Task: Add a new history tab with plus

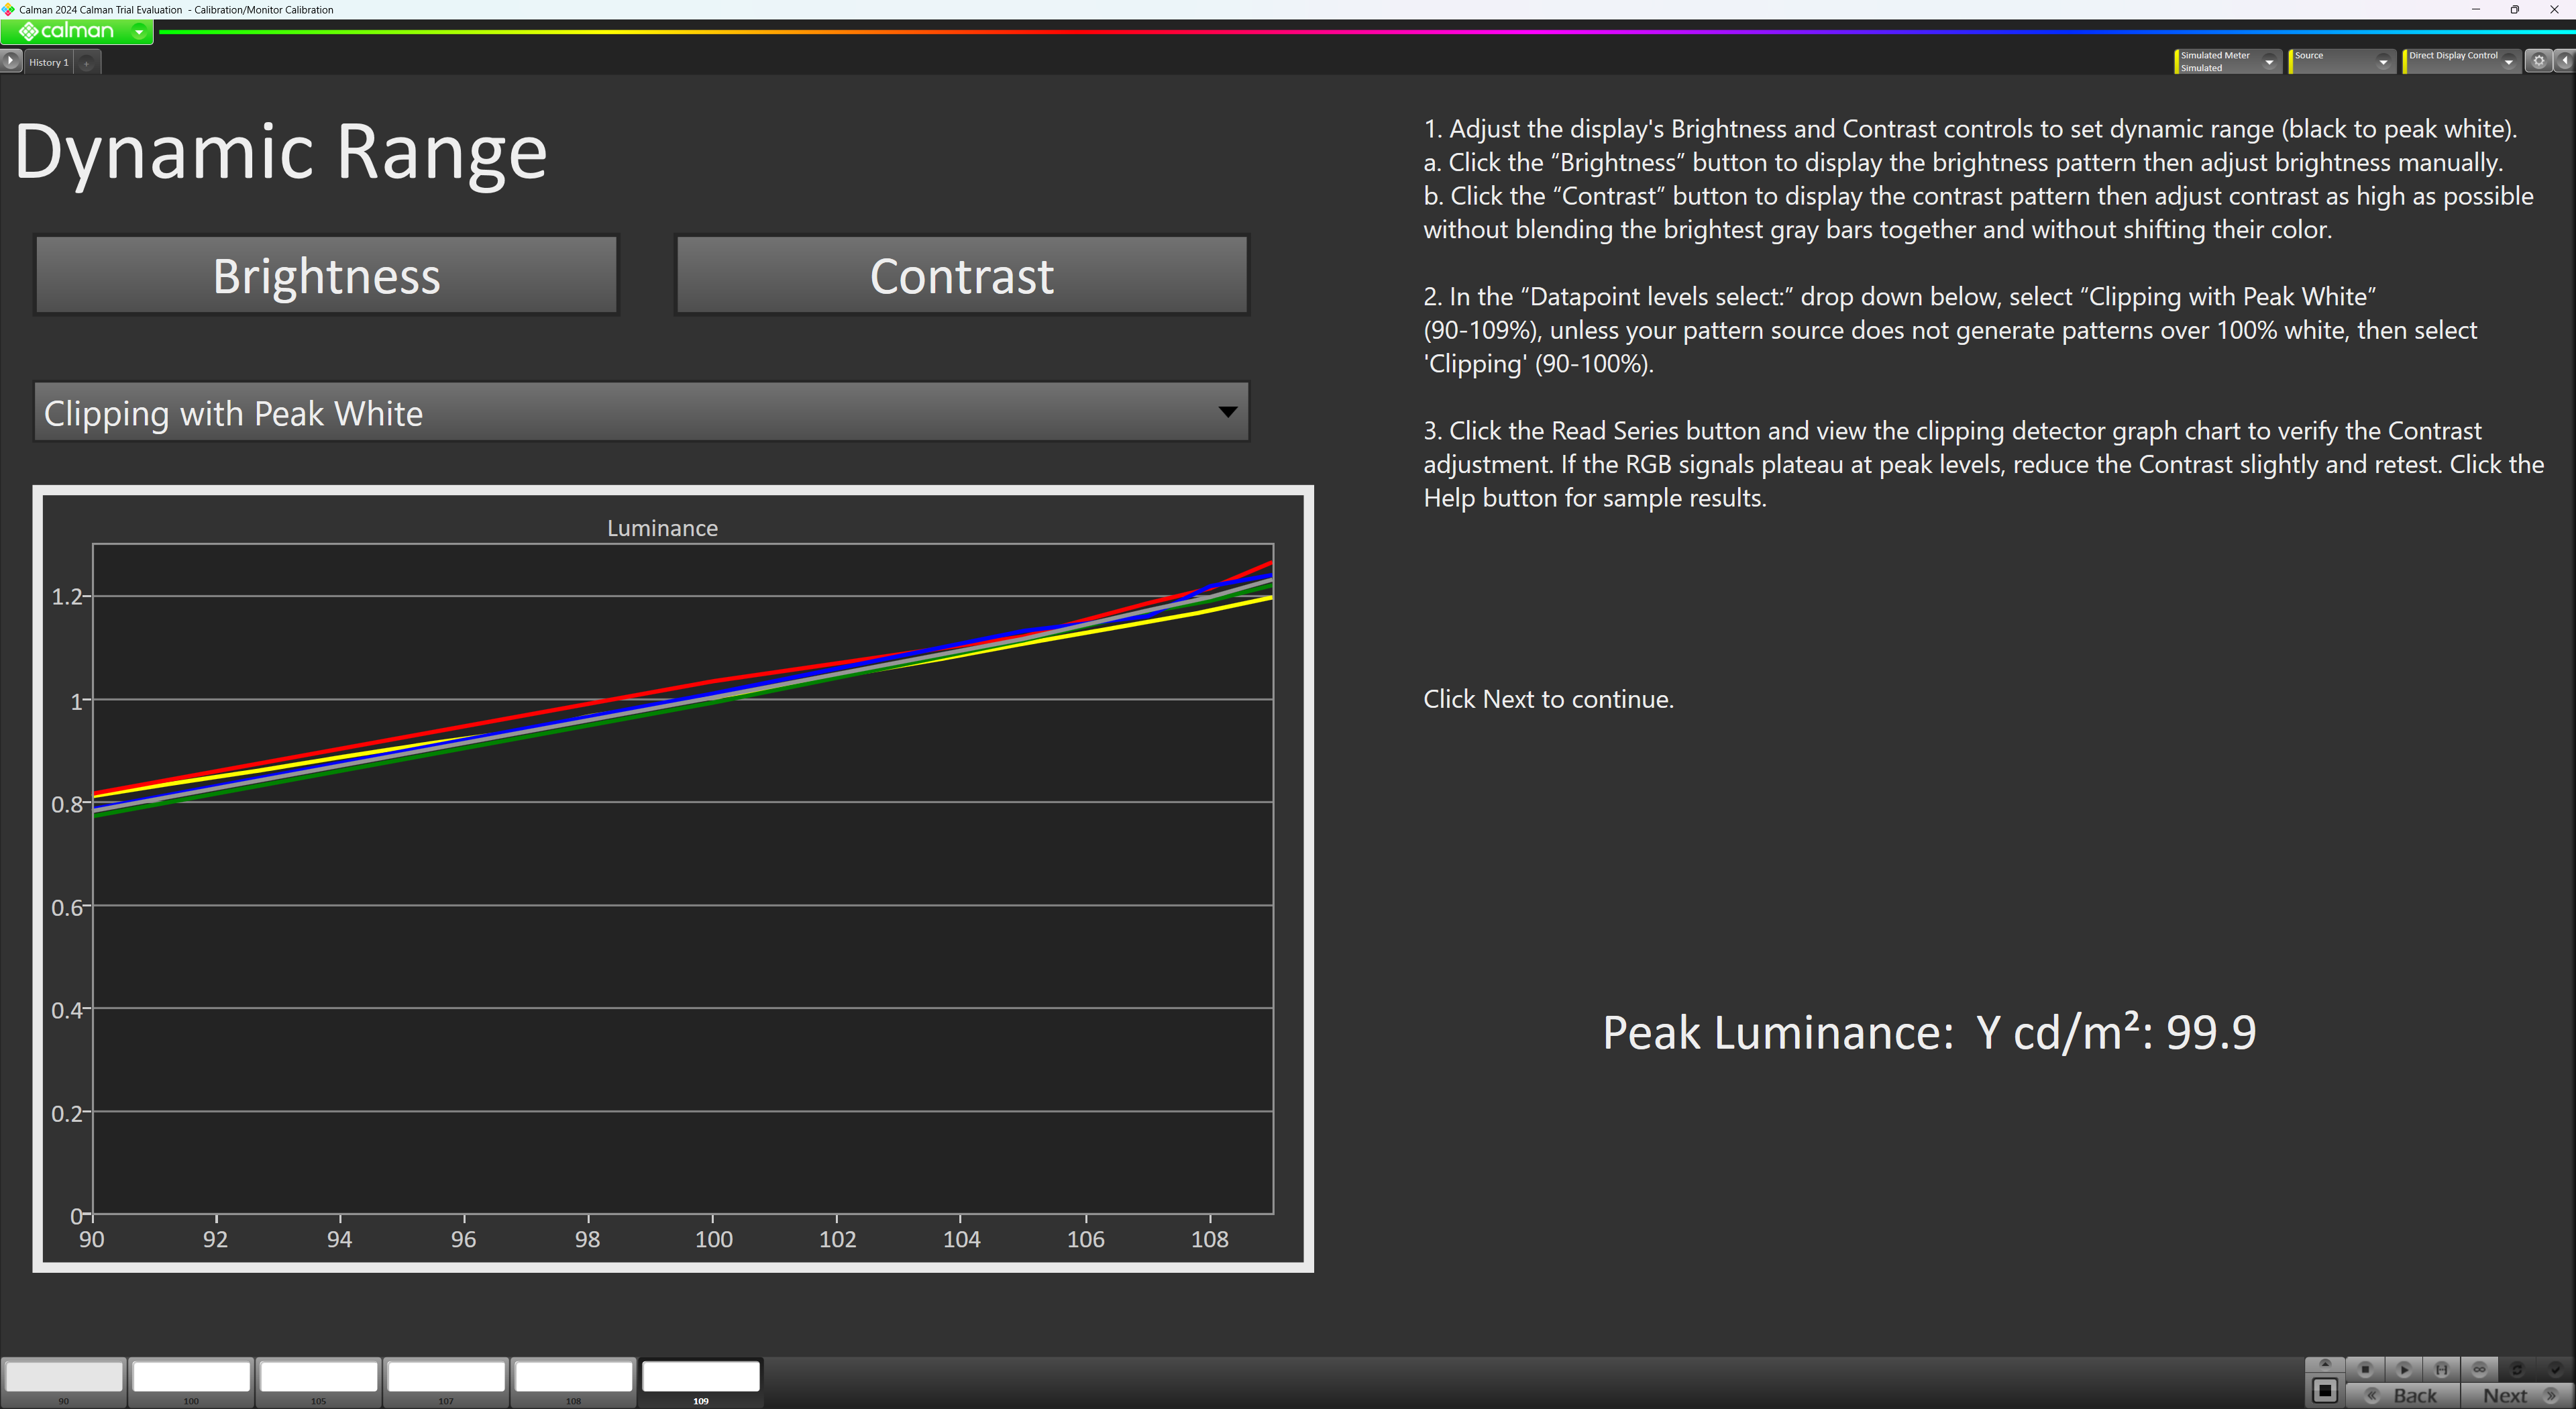Action: (x=87, y=63)
